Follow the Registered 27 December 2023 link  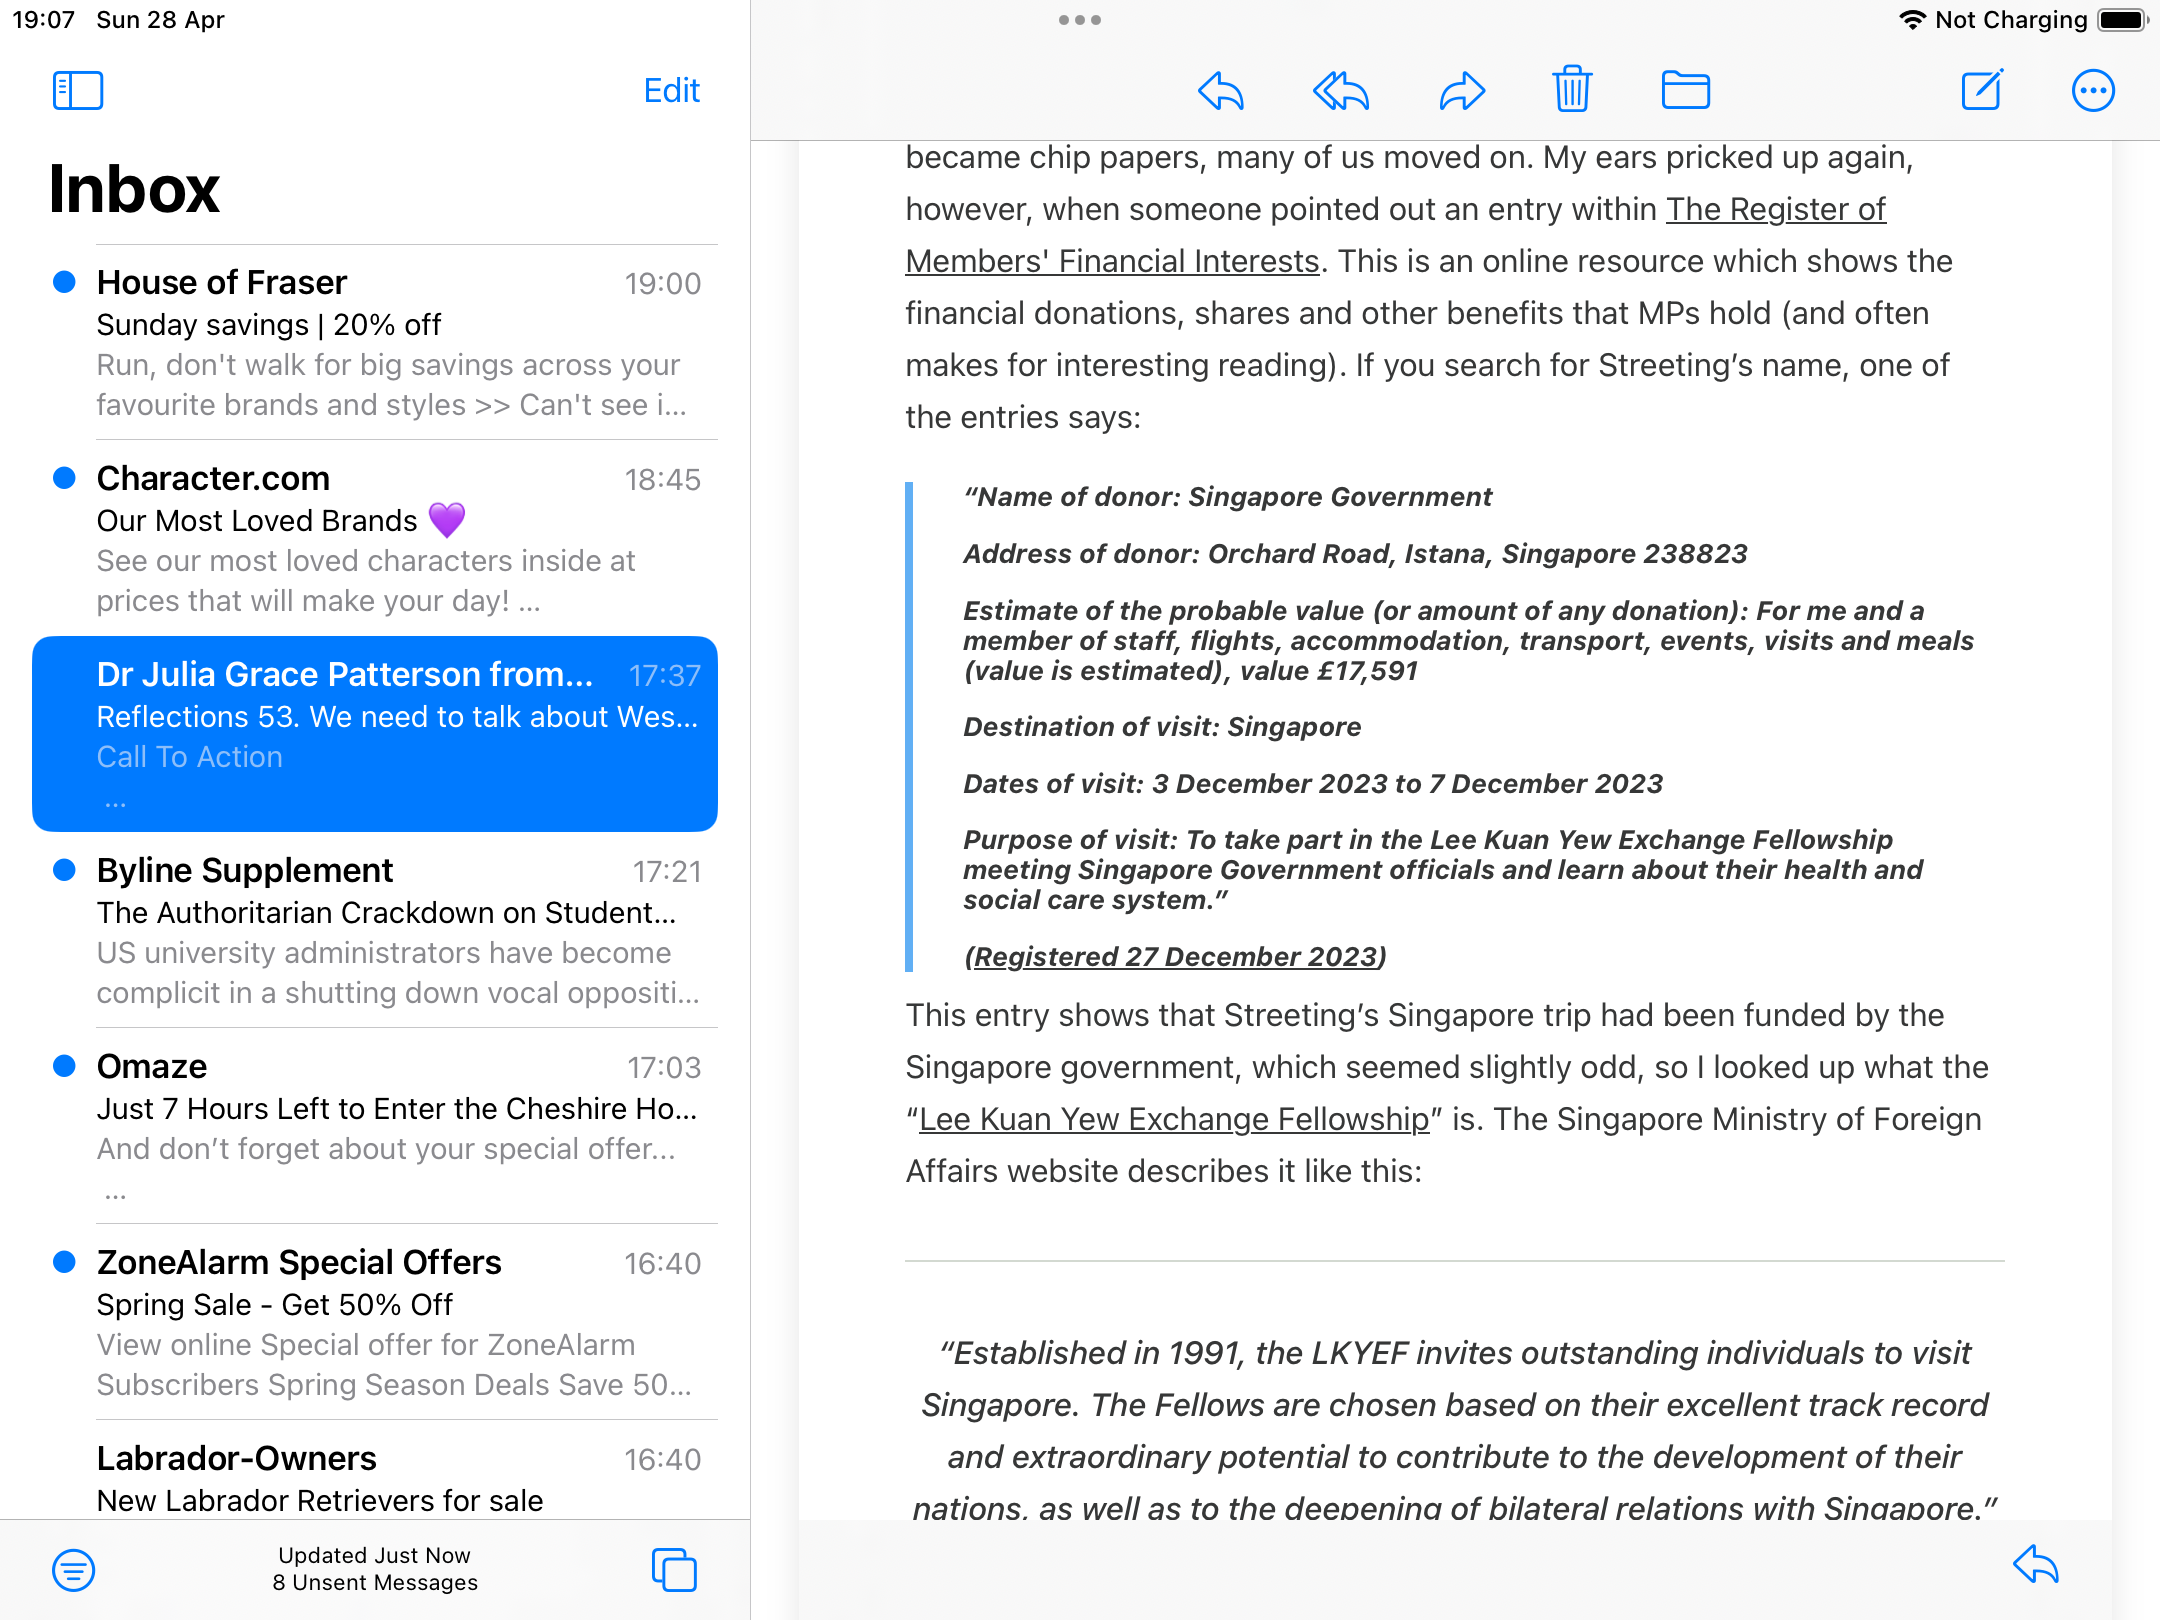[x=1175, y=957]
